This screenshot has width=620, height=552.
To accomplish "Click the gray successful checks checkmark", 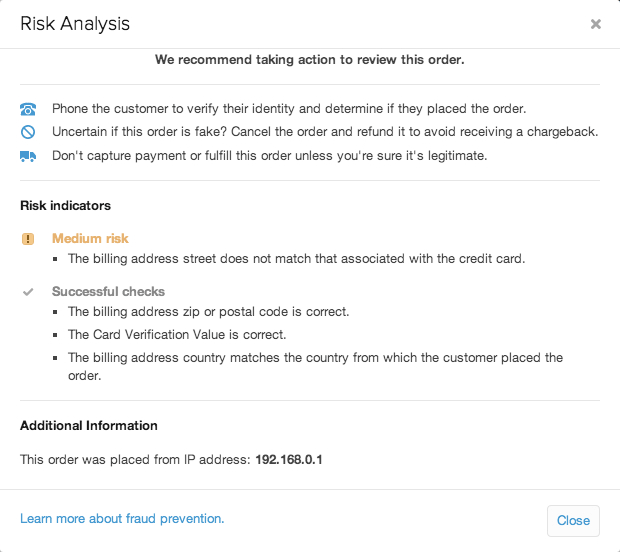I will click(27, 292).
